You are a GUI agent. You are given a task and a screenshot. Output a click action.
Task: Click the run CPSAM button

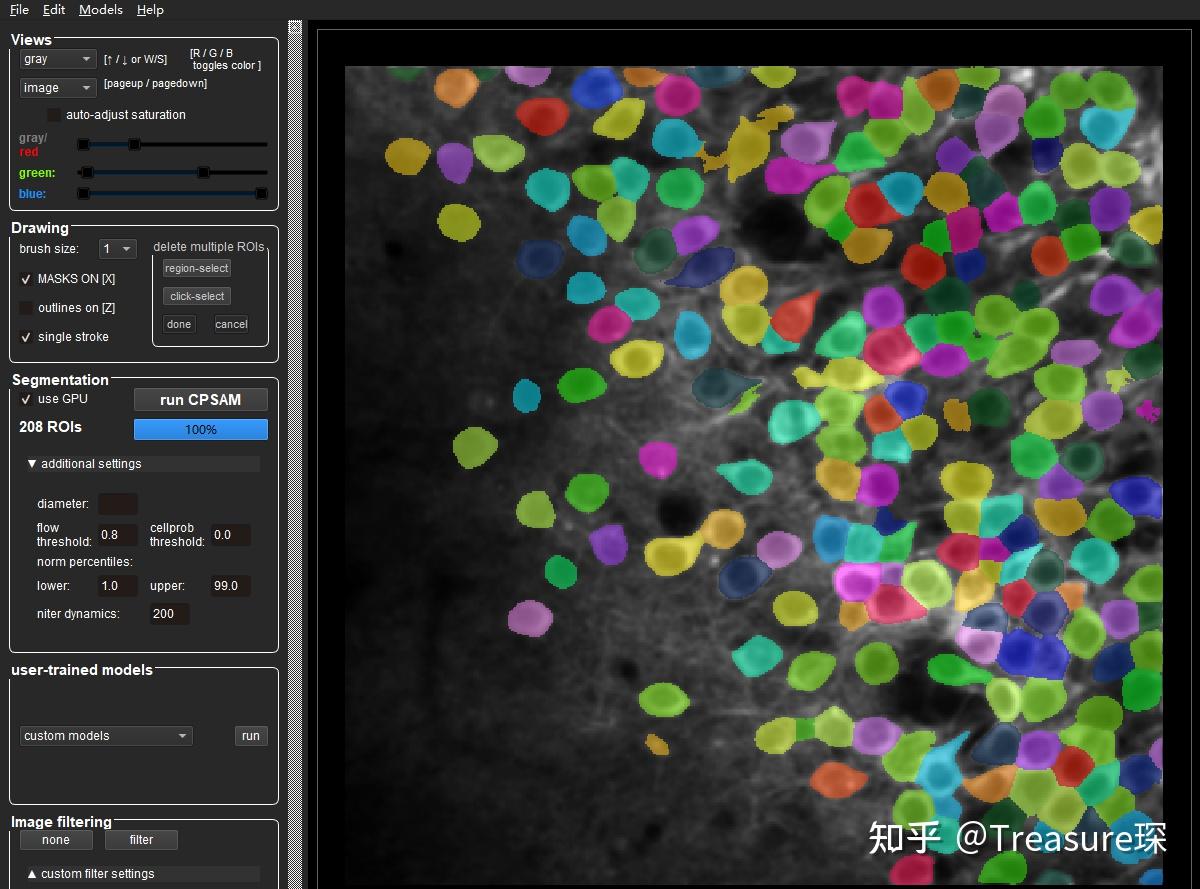(x=201, y=400)
